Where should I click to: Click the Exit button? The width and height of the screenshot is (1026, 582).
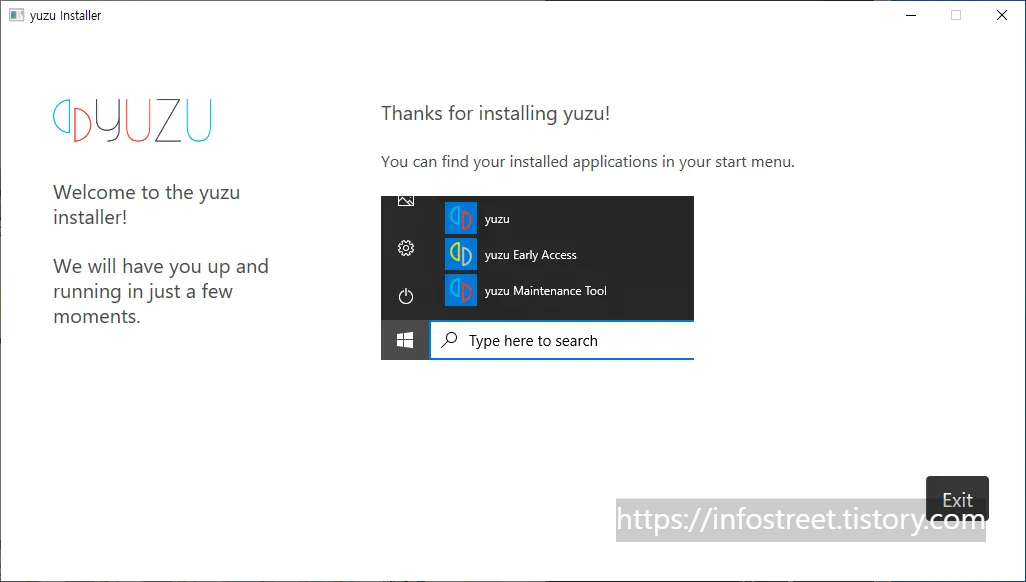957,499
